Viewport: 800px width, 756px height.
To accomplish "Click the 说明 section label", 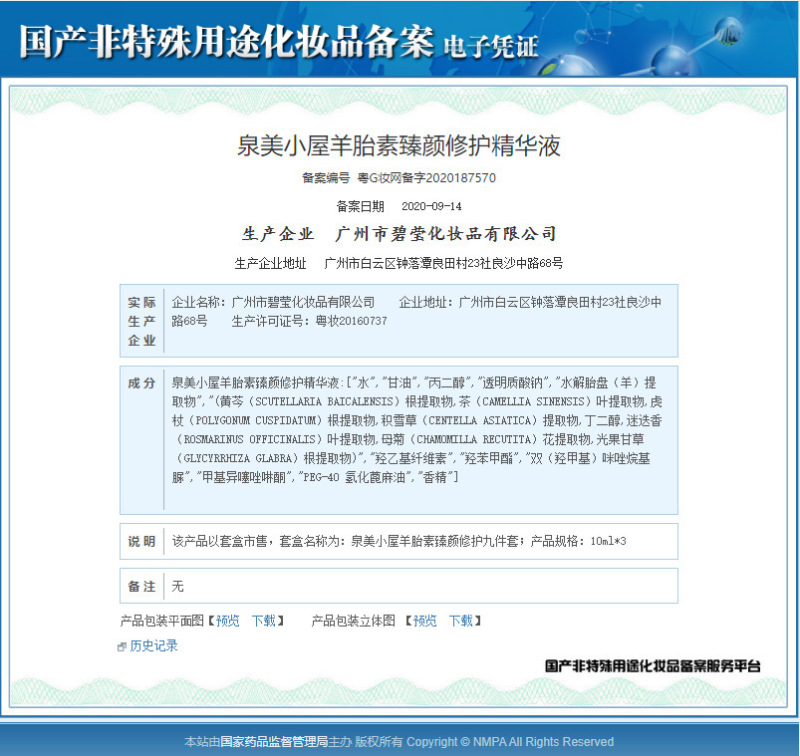I will coord(142,541).
